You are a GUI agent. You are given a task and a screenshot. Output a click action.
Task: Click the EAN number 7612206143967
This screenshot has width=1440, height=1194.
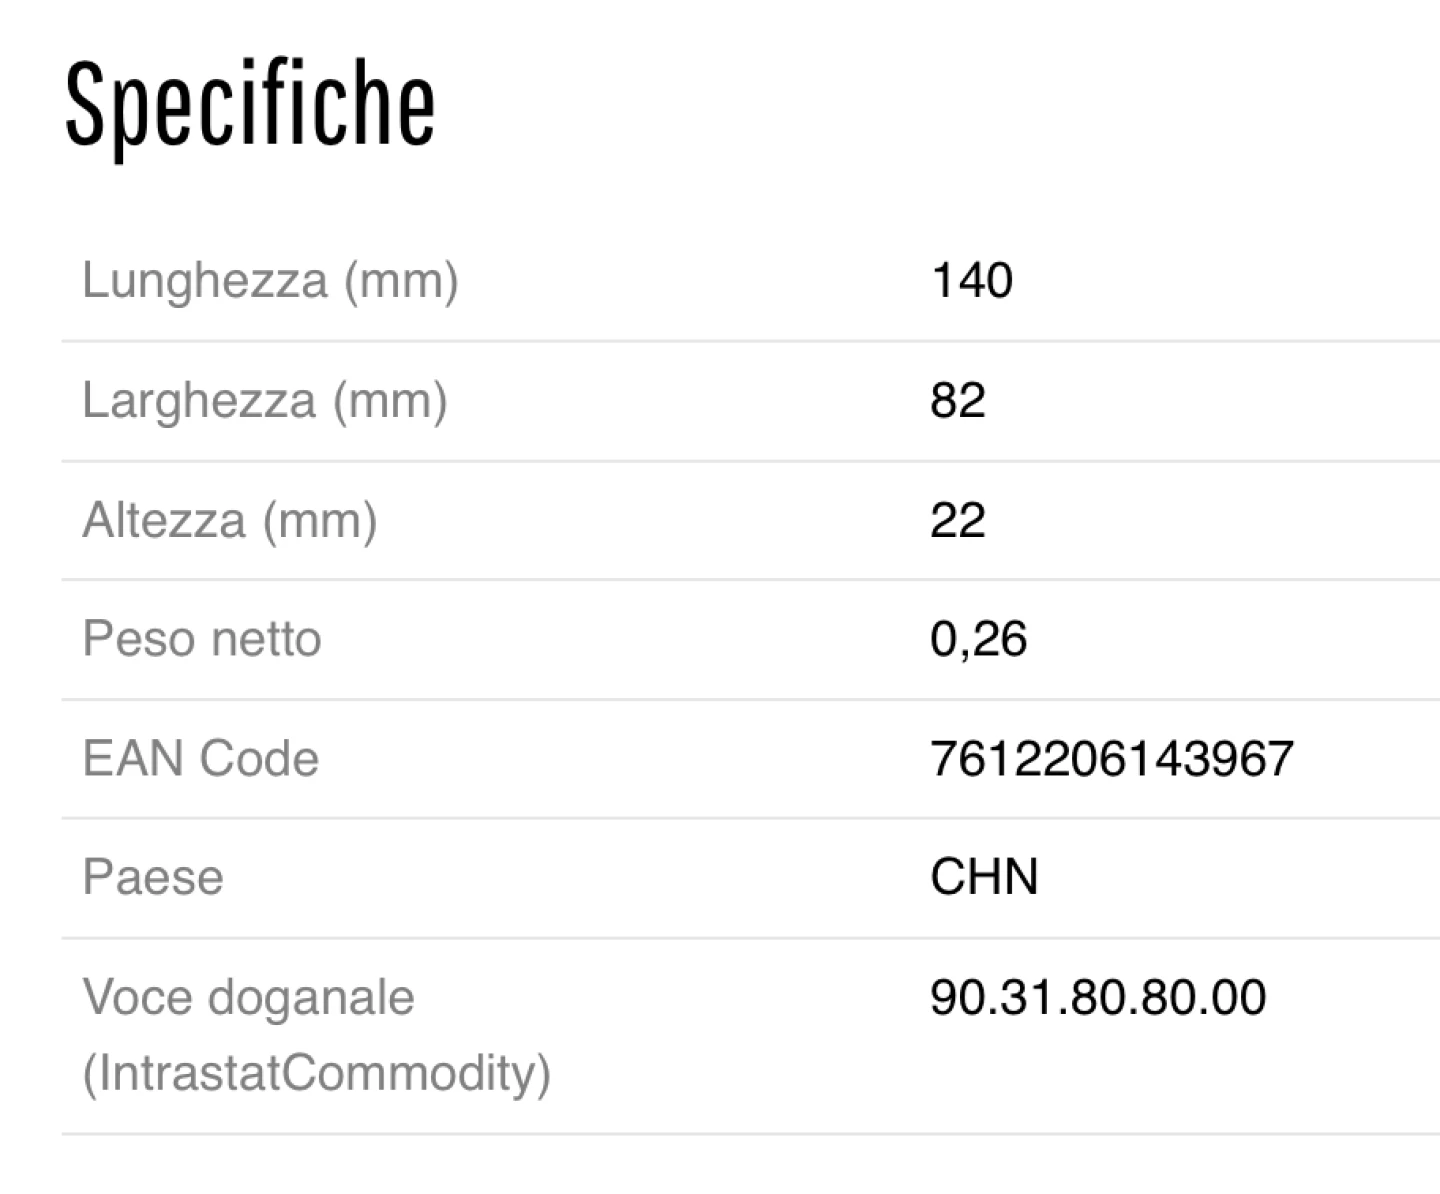[x=1112, y=758]
